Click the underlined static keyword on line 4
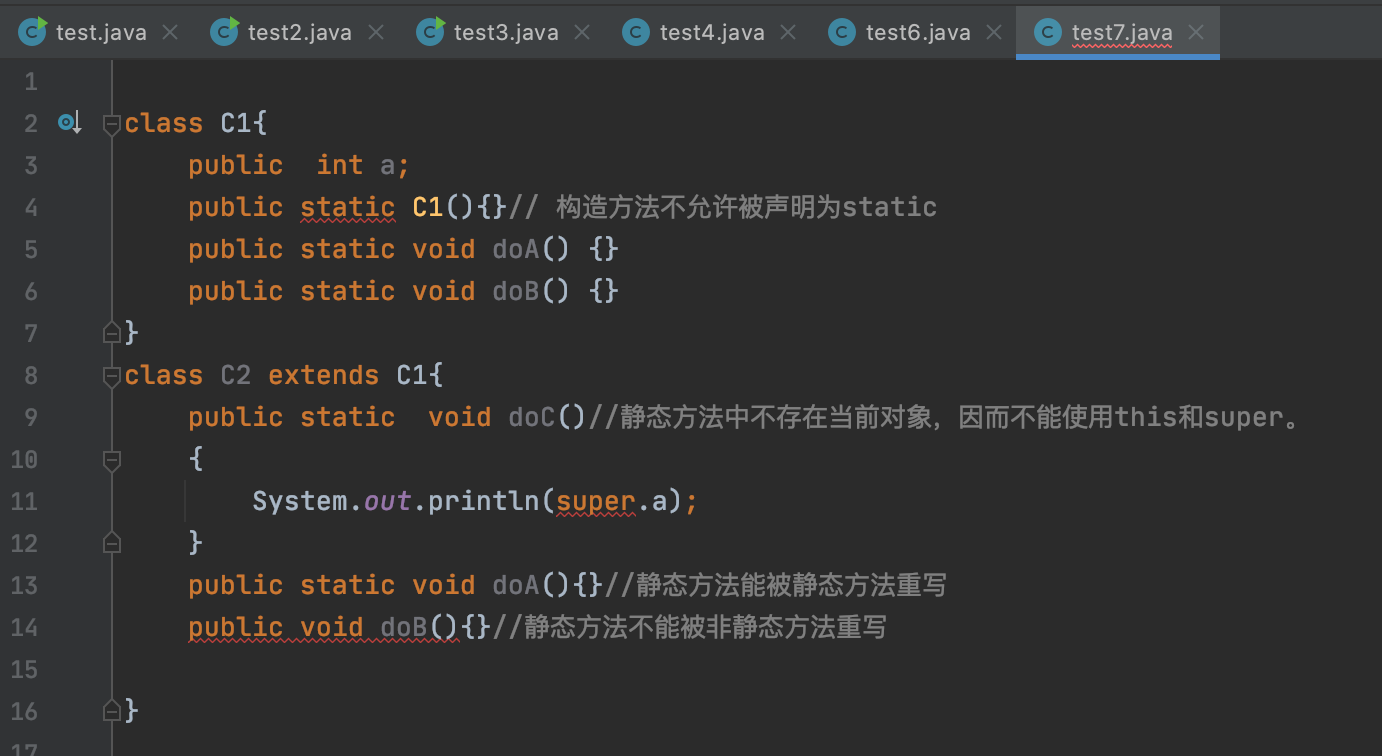Image resolution: width=1382 pixels, height=756 pixels. 347,207
